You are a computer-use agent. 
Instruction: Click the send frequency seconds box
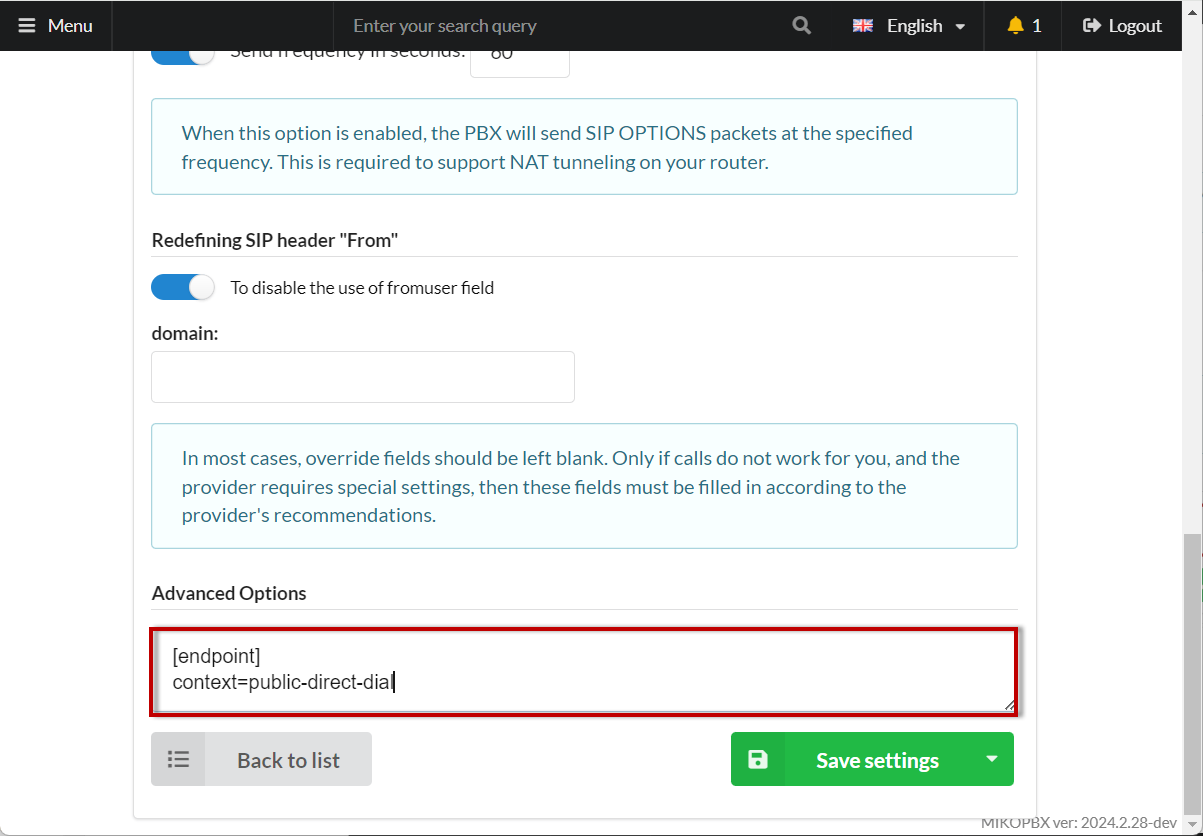pyautogui.click(x=519, y=60)
